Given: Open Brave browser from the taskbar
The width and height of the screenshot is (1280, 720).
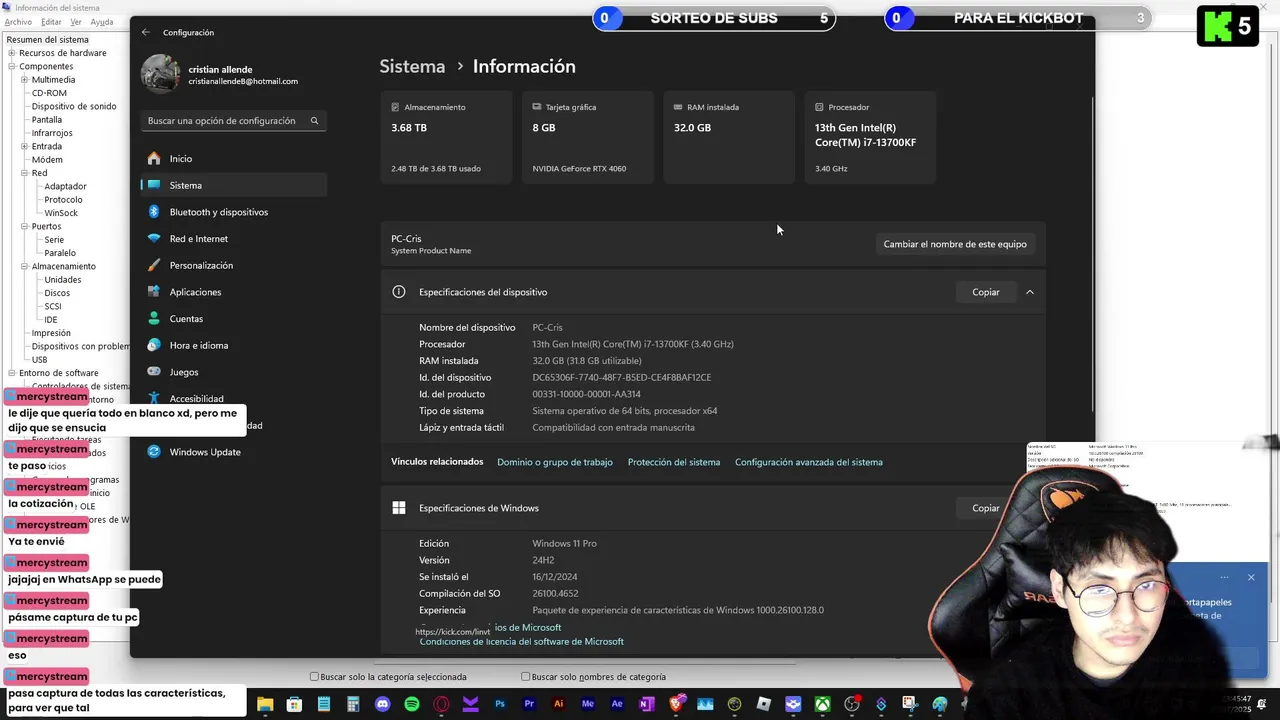Looking at the screenshot, I should point(676,705).
